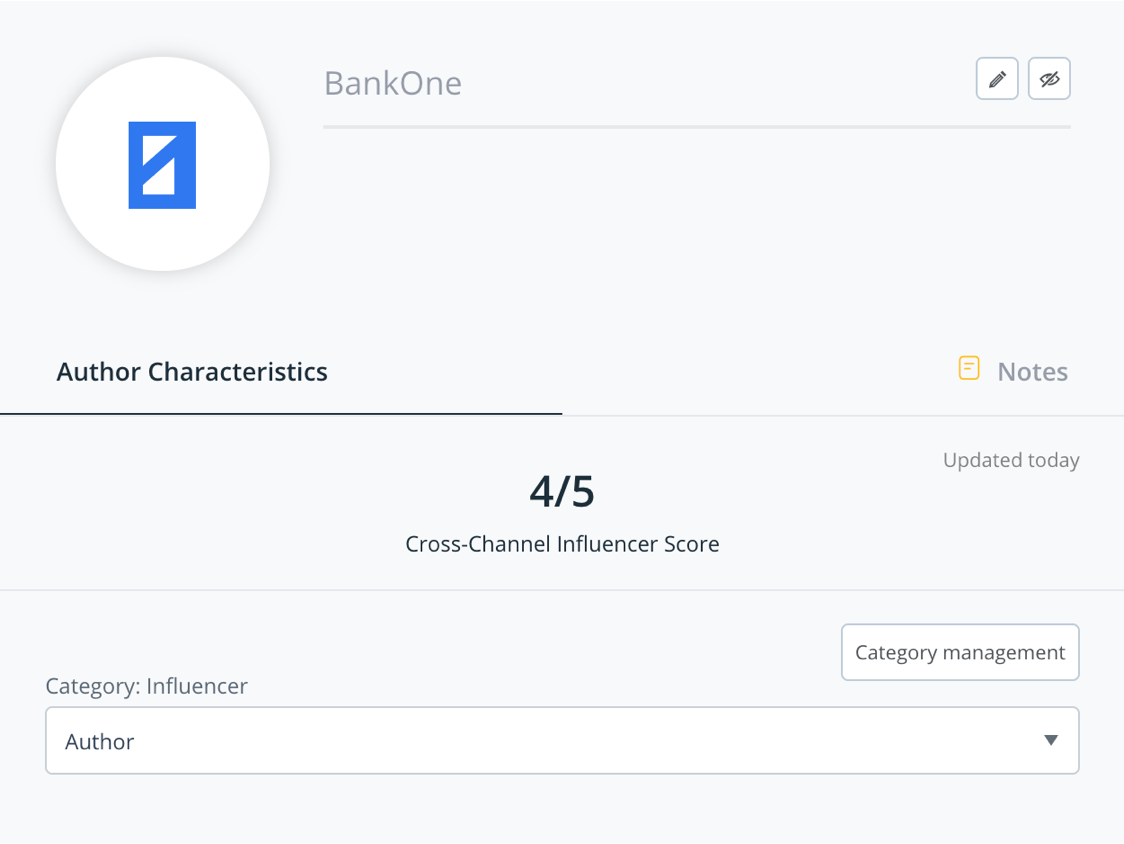Select the Author Characteristics tab
1124x844 pixels.
(x=192, y=371)
